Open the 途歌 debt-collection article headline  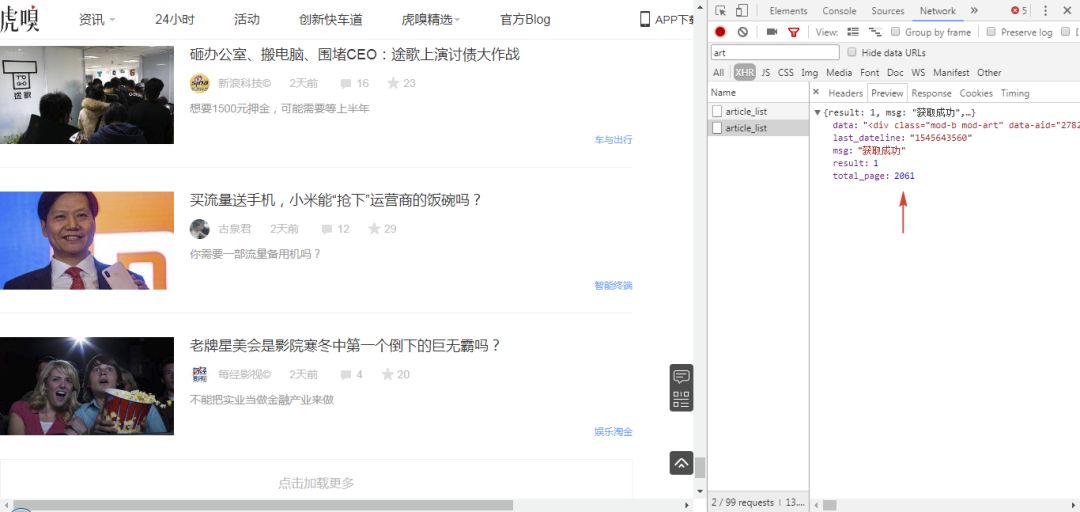coord(354,54)
